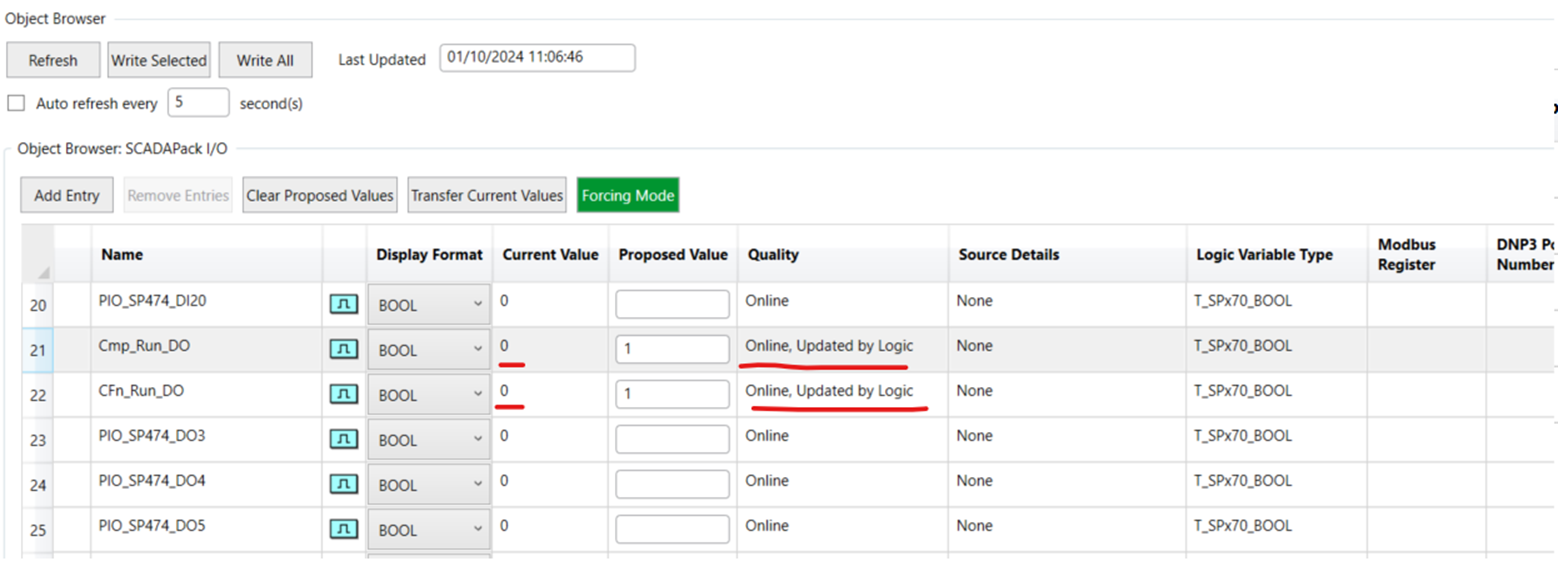The height and width of the screenshot is (561, 1558).
Task: Click the waveform icon for CFn_Run_DO
Action: (x=344, y=394)
